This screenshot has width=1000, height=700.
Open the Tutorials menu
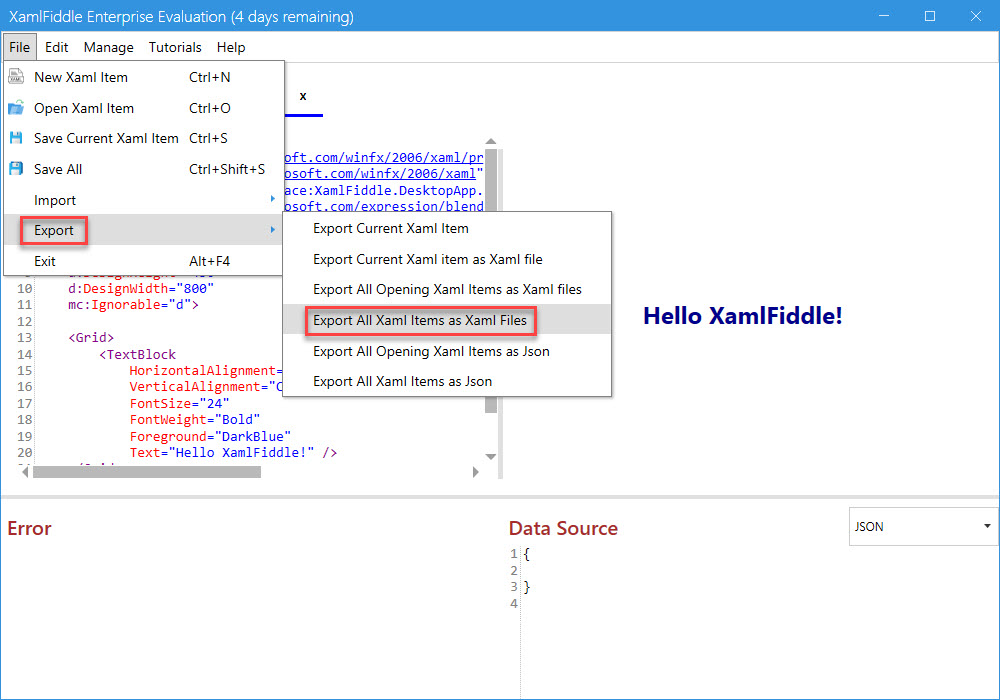click(175, 47)
